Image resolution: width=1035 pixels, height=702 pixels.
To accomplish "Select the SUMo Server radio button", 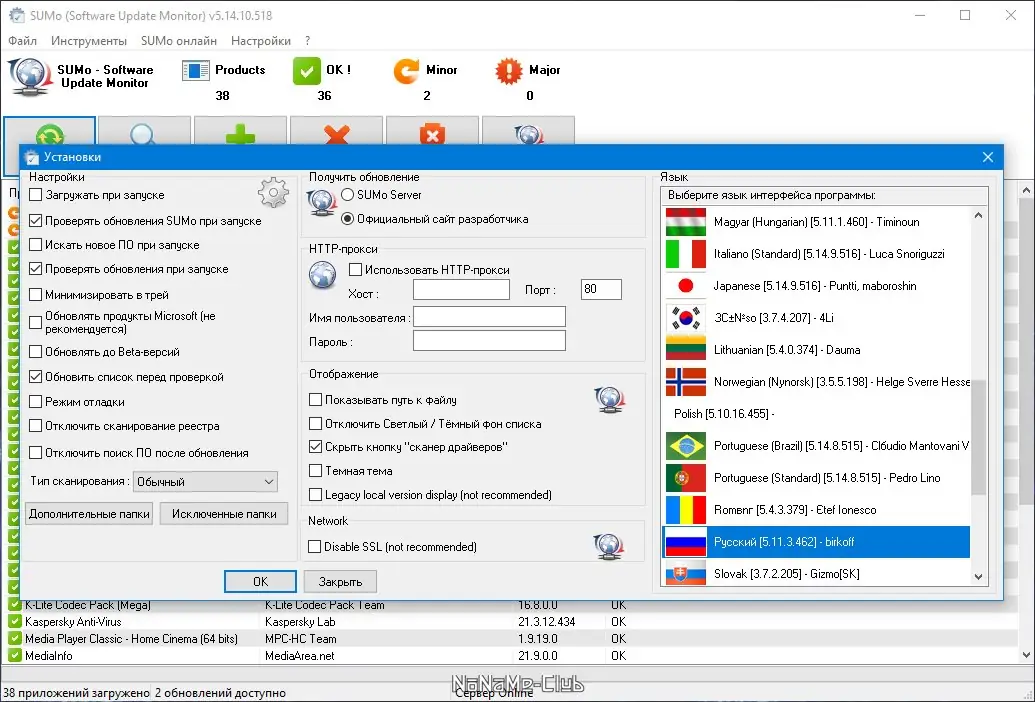I will click(347, 195).
